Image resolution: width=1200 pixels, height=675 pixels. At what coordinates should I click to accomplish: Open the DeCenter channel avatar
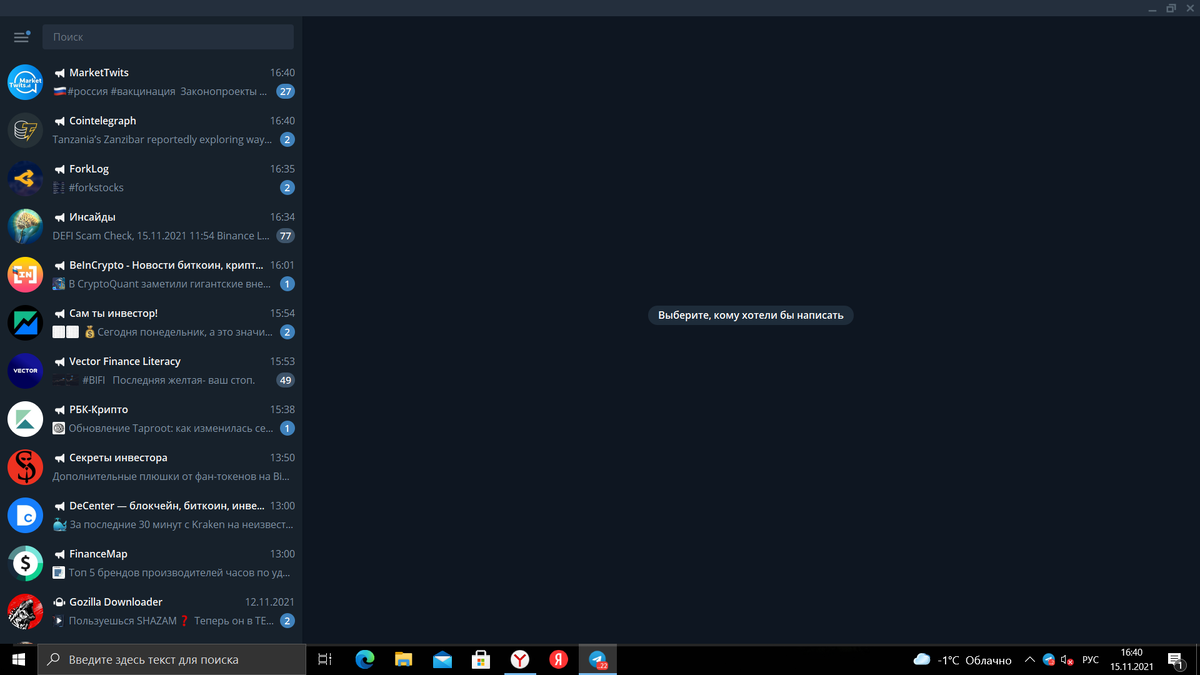pyautogui.click(x=26, y=514)
